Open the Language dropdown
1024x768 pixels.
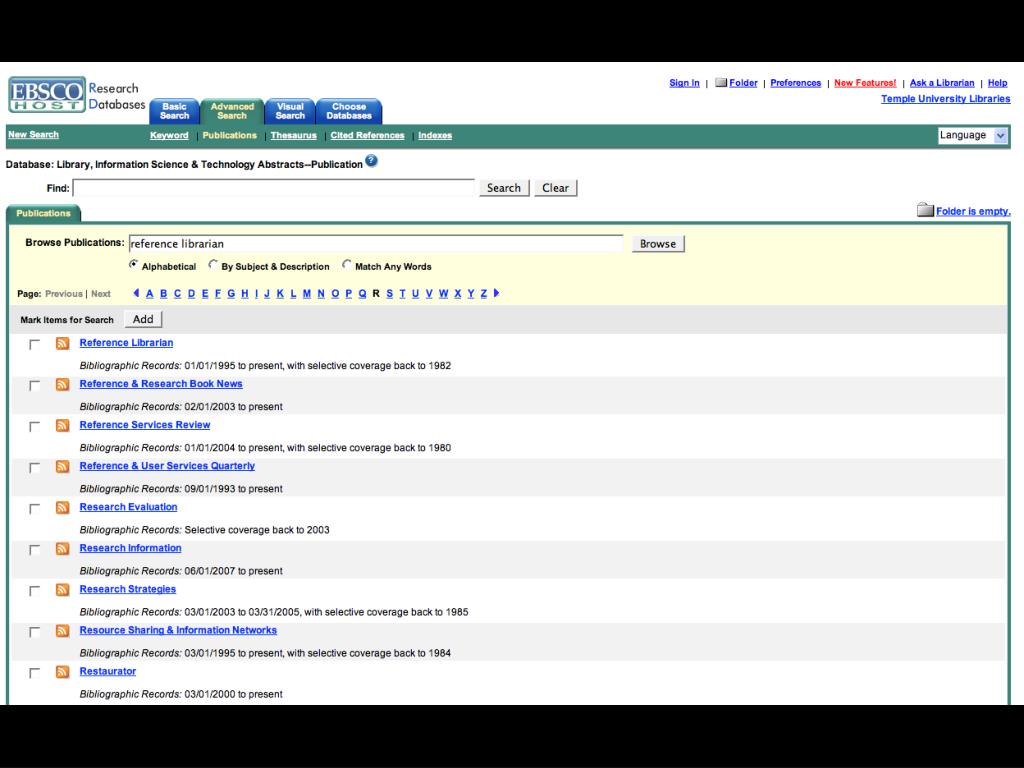973,135
